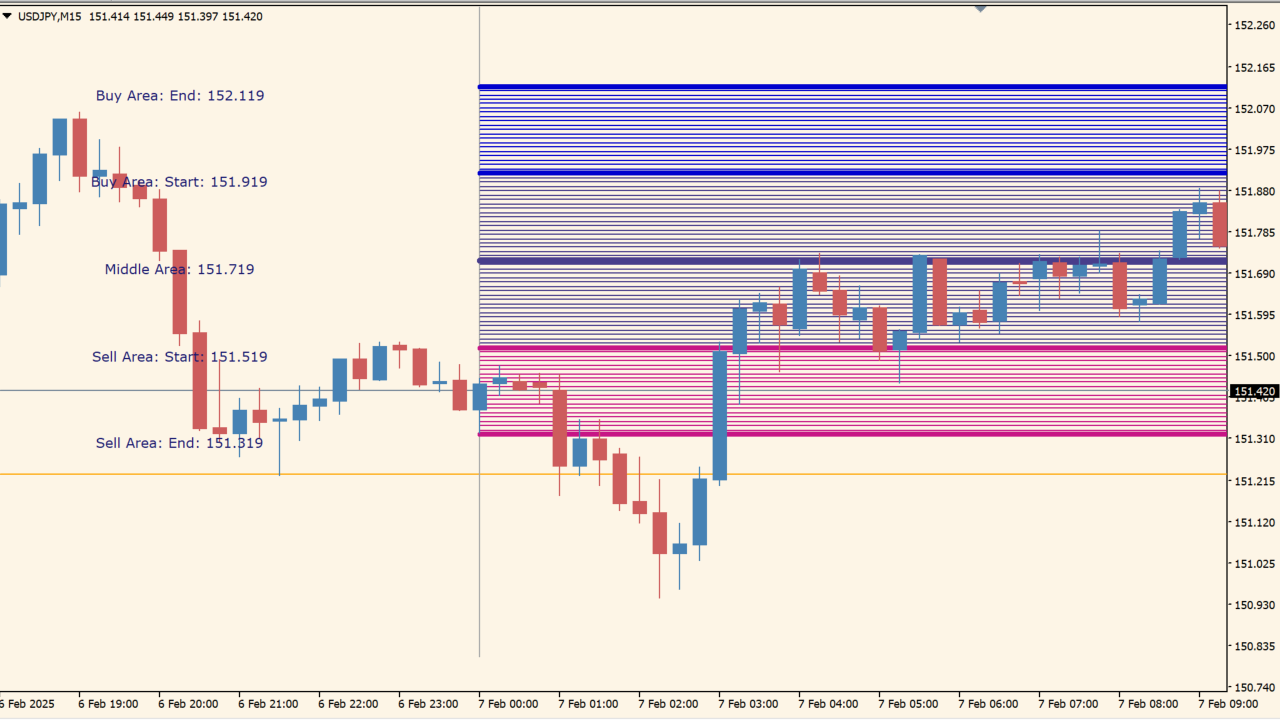Click the 150.835 price scale value
This screenshot has width=1280, height=720.
tap(1255, 646)
